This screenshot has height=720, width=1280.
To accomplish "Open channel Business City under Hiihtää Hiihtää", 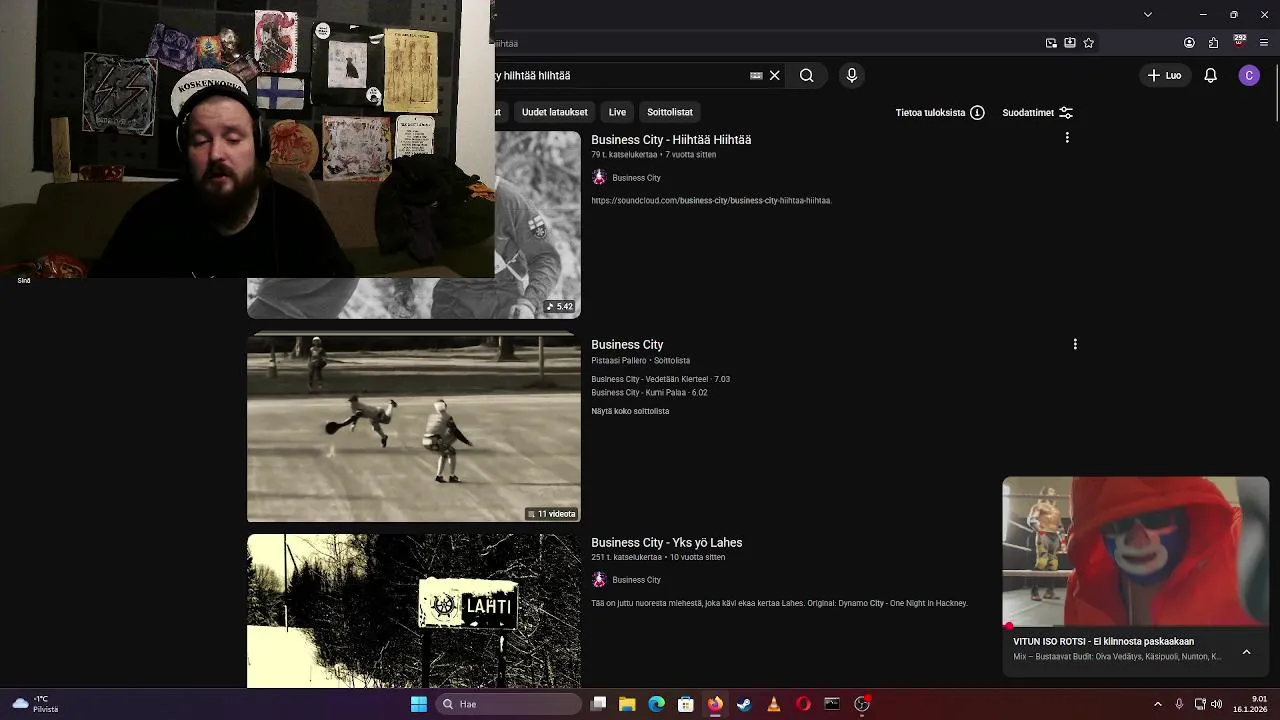I will pos(636,178).
